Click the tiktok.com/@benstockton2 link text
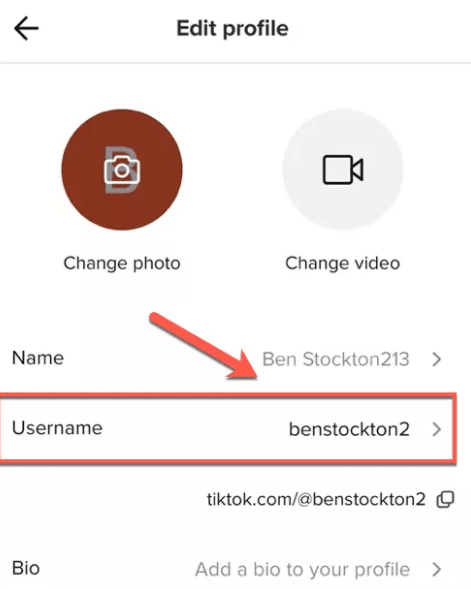The image size is (471, 589). pos(316,500)
